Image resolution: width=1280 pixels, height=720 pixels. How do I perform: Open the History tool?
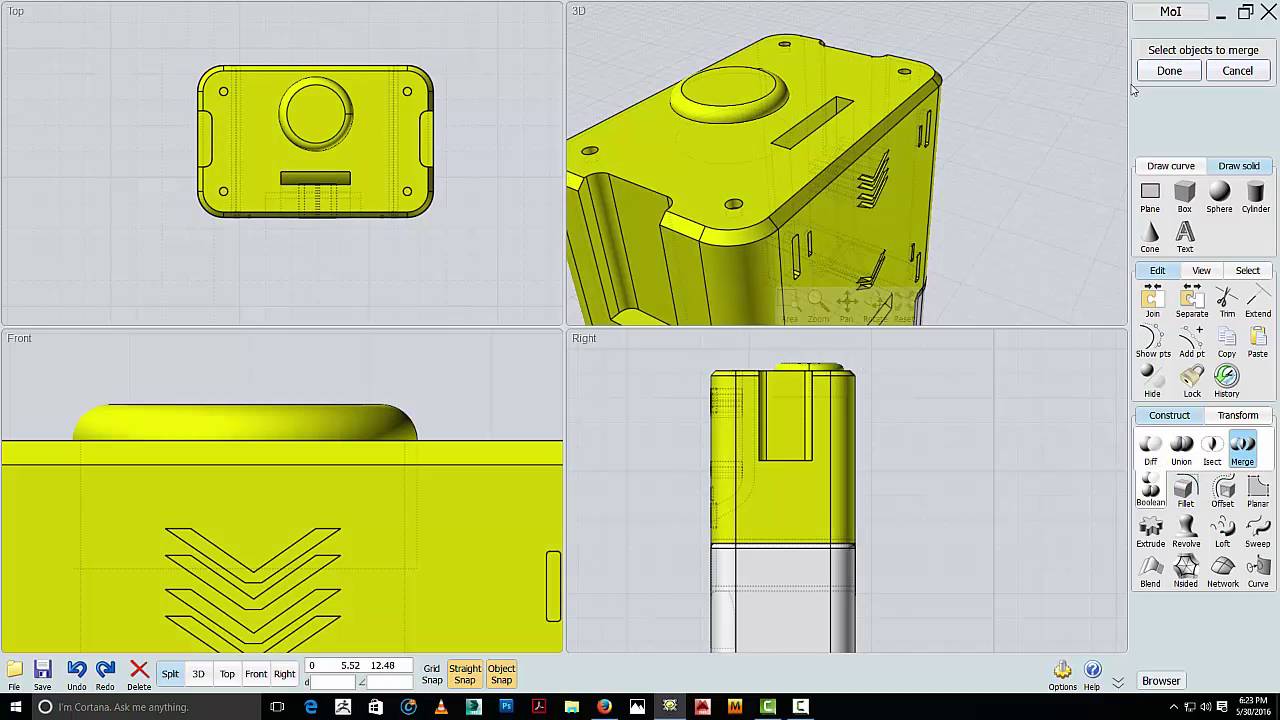click(x=1227, y=381)
